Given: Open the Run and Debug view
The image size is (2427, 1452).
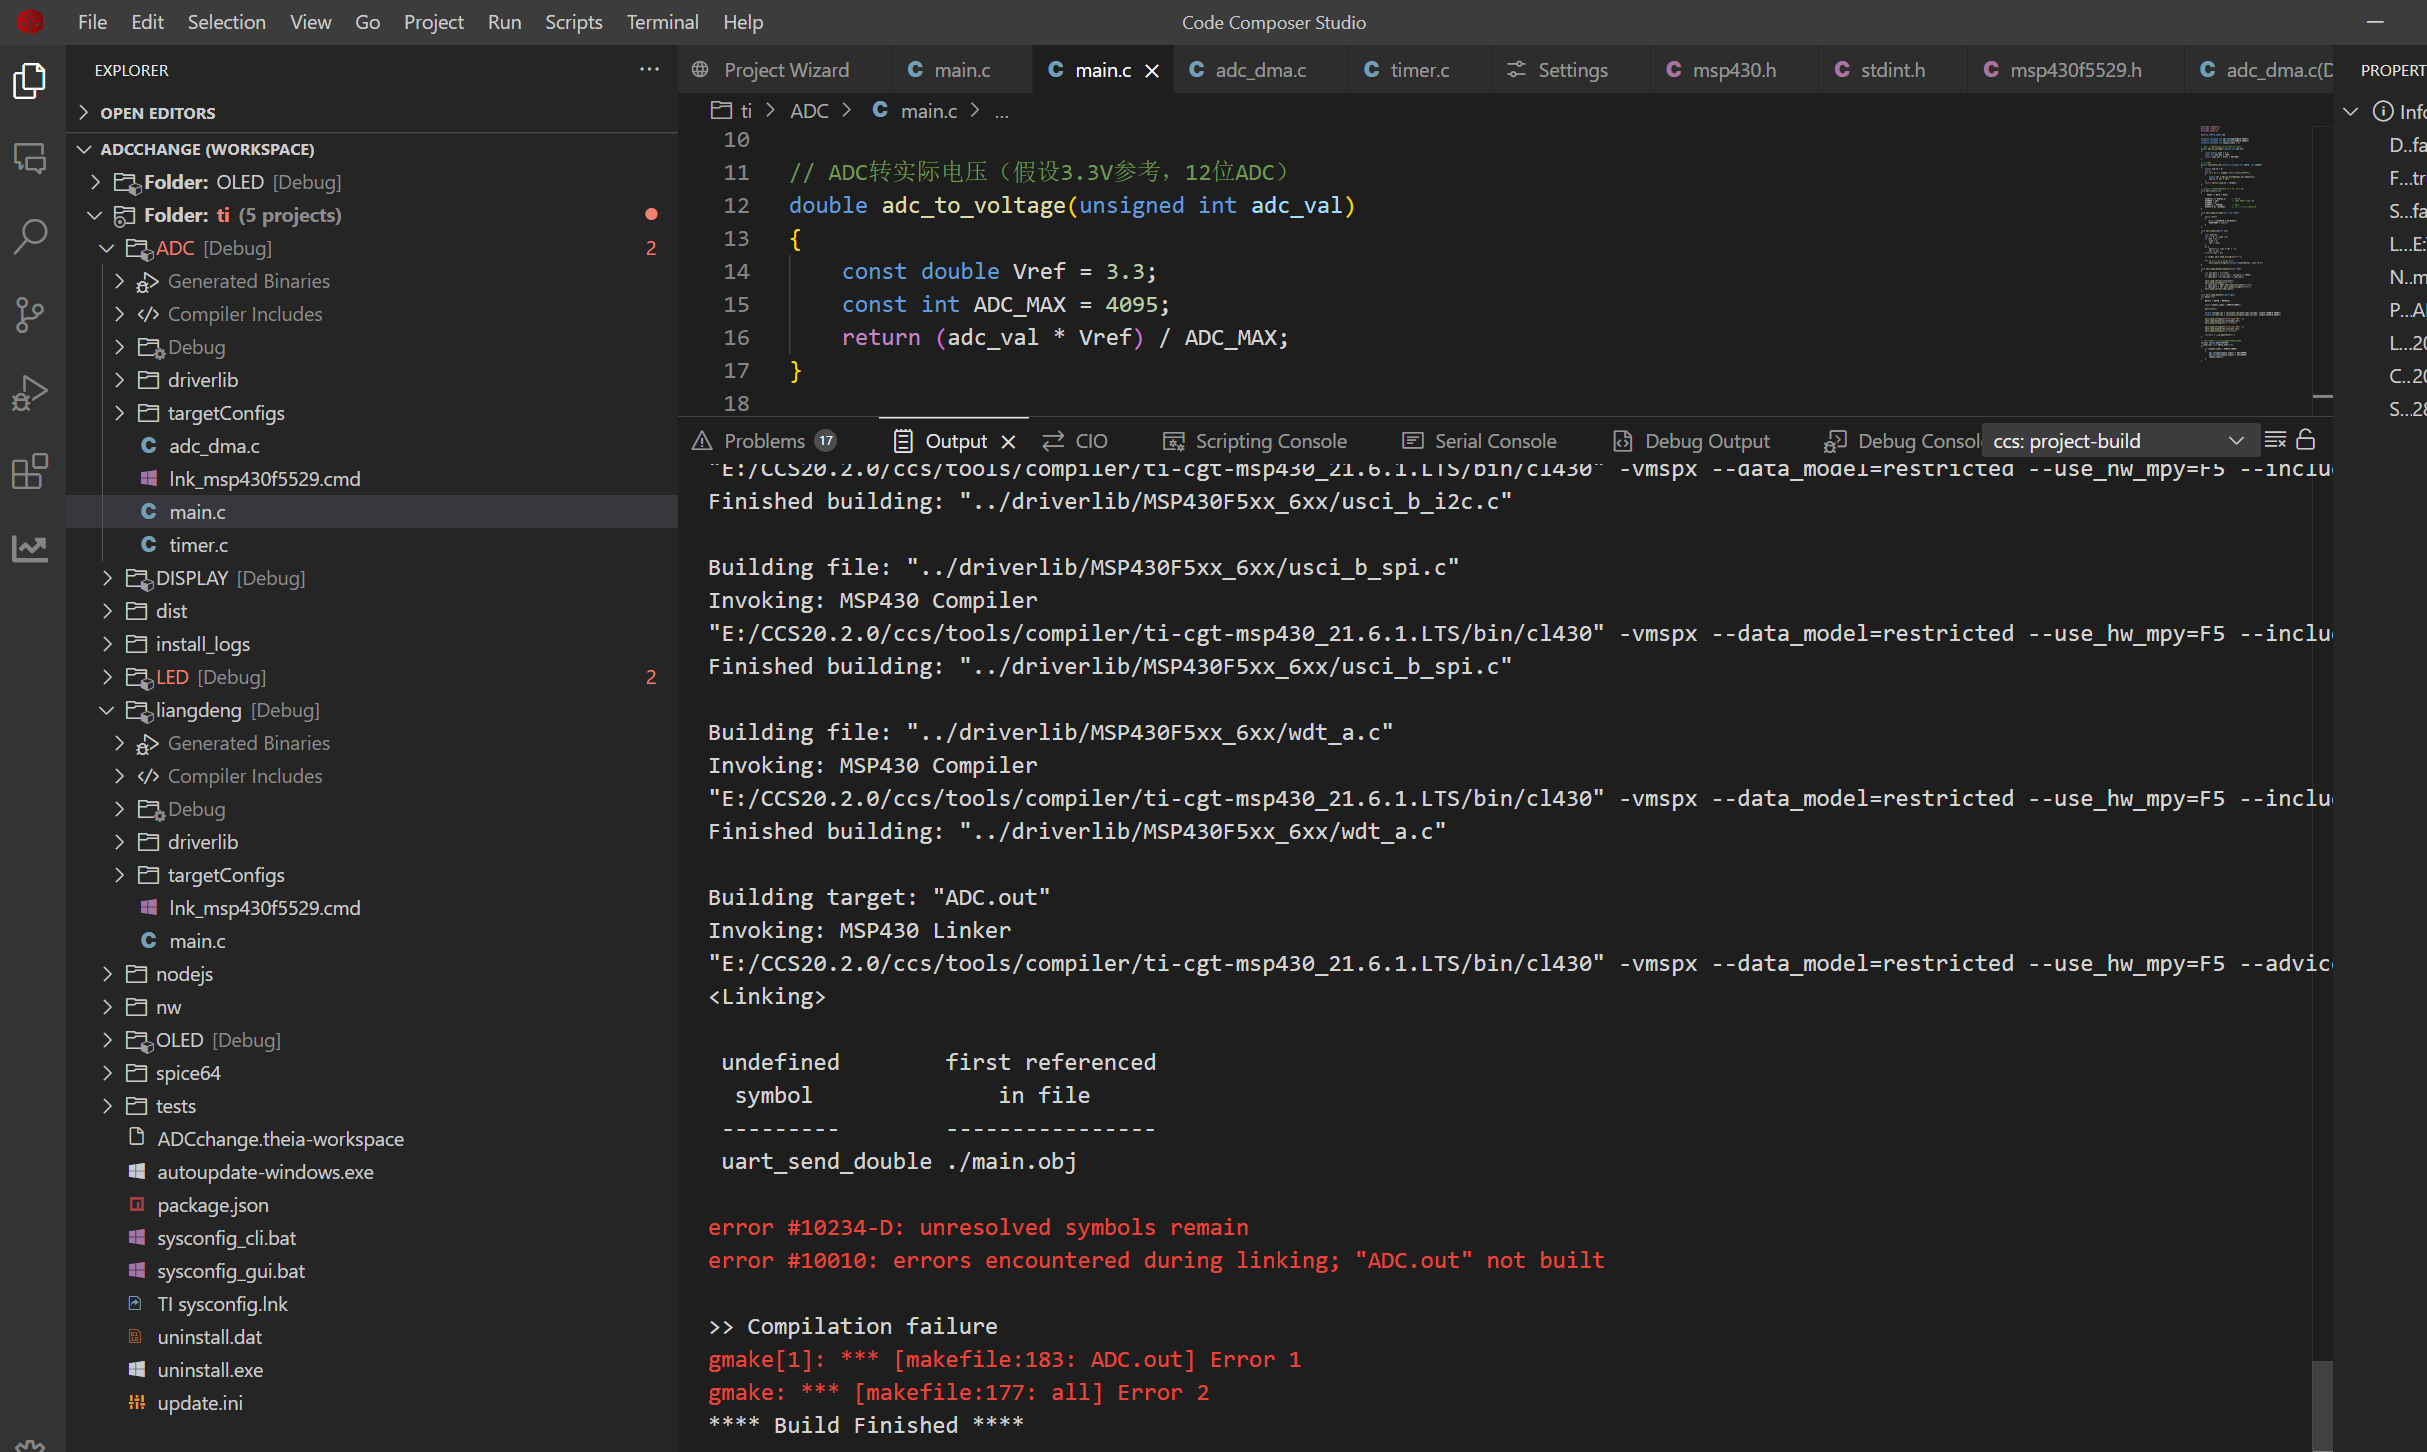Looking at the screenshot, I should [30, 393].
